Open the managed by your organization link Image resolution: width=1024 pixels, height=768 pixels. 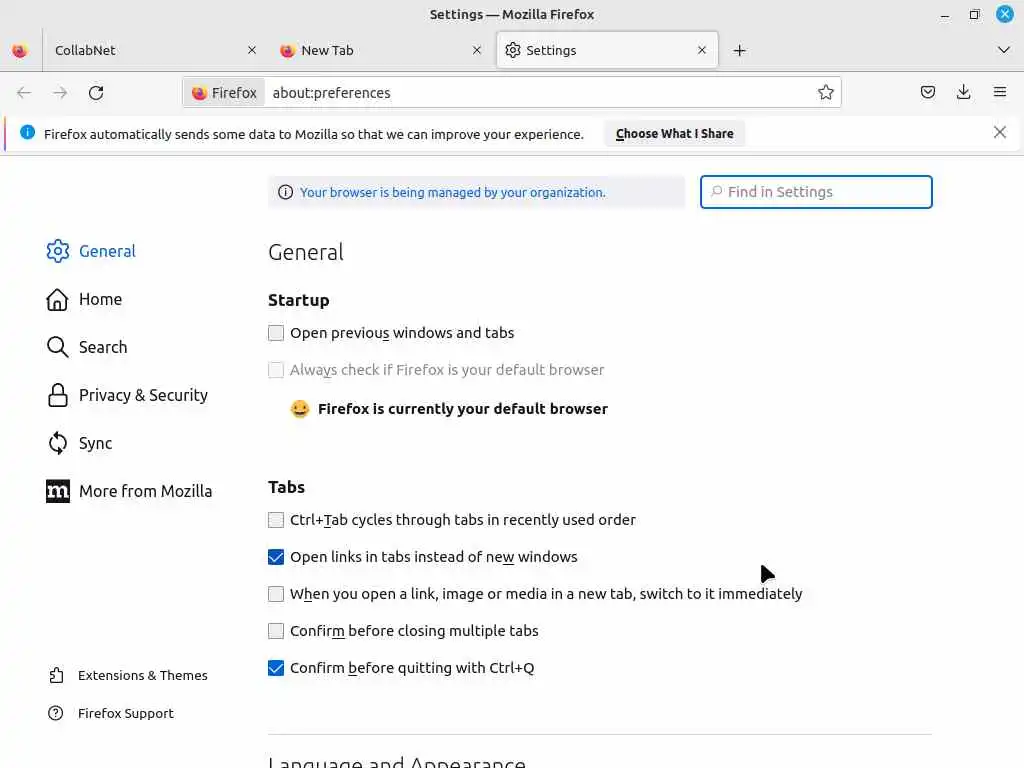point(452,192)
